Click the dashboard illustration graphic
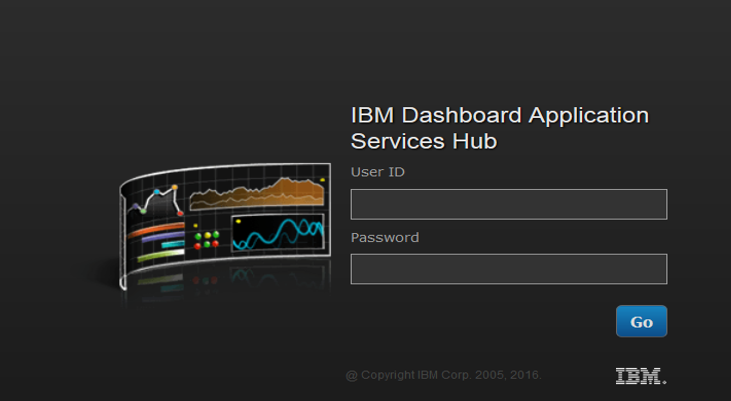731x401 pixels. [x=225, y=226]
